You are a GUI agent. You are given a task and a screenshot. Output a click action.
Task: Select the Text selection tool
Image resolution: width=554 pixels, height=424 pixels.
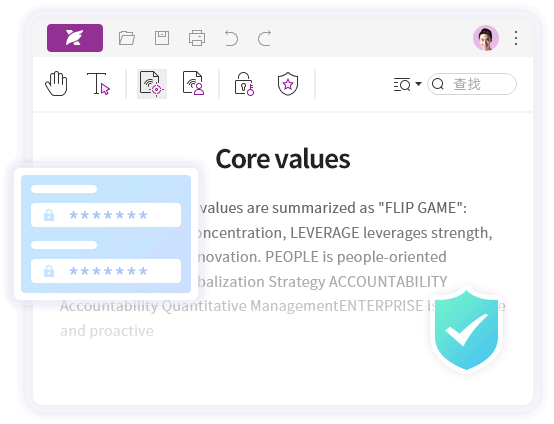98,84
